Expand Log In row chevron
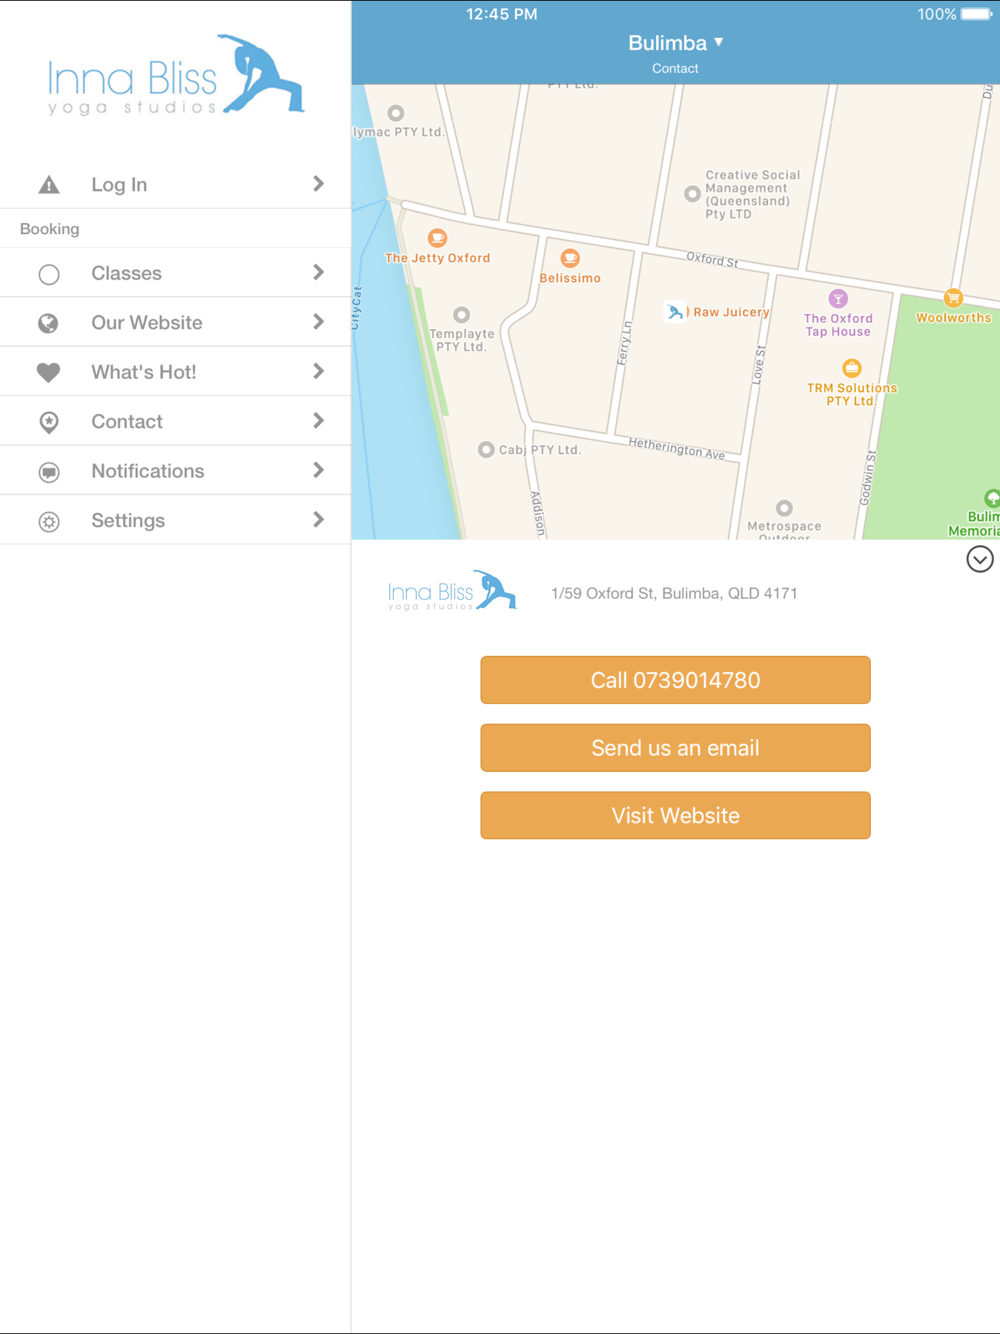 318,184
